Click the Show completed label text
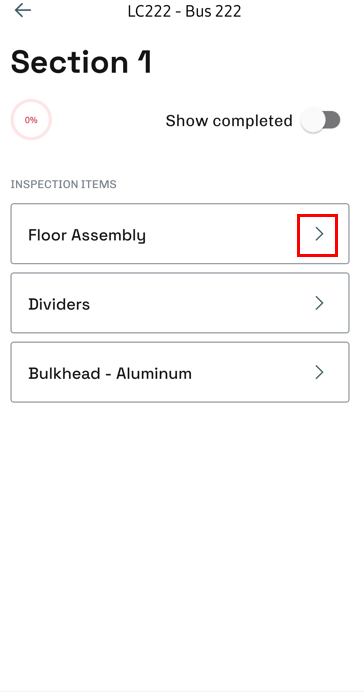Viewport: 364px width, 692px height. point(229,120)
